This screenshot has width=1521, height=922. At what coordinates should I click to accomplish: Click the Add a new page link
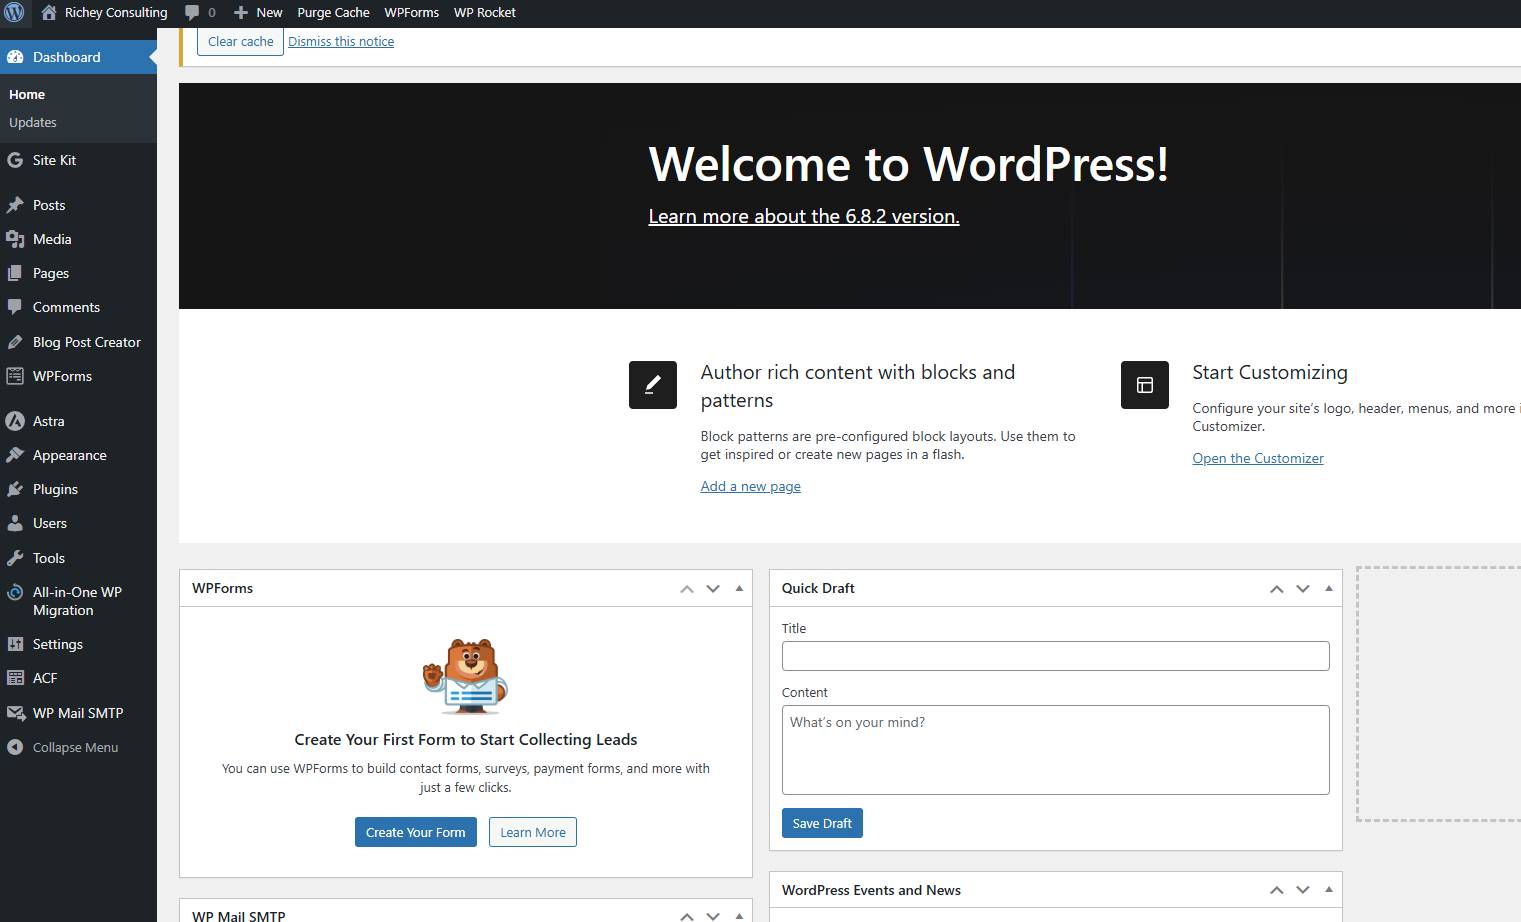coord(751,486)
